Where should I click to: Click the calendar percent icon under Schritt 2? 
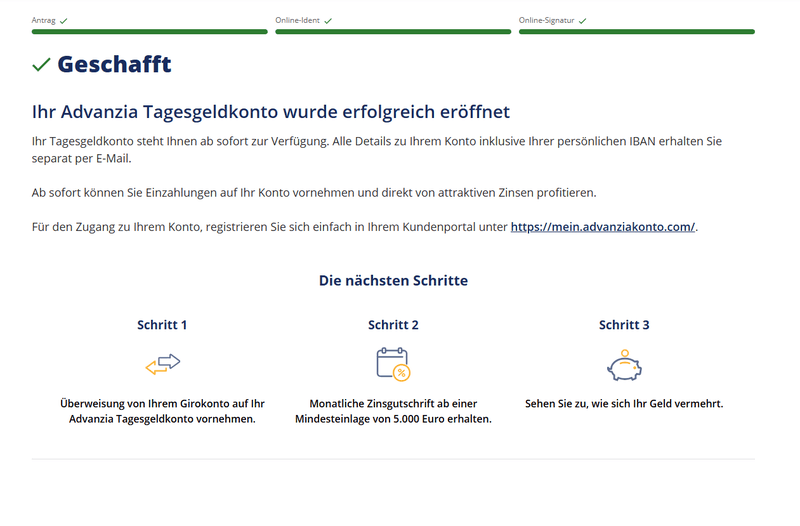(x=393, y=364)
